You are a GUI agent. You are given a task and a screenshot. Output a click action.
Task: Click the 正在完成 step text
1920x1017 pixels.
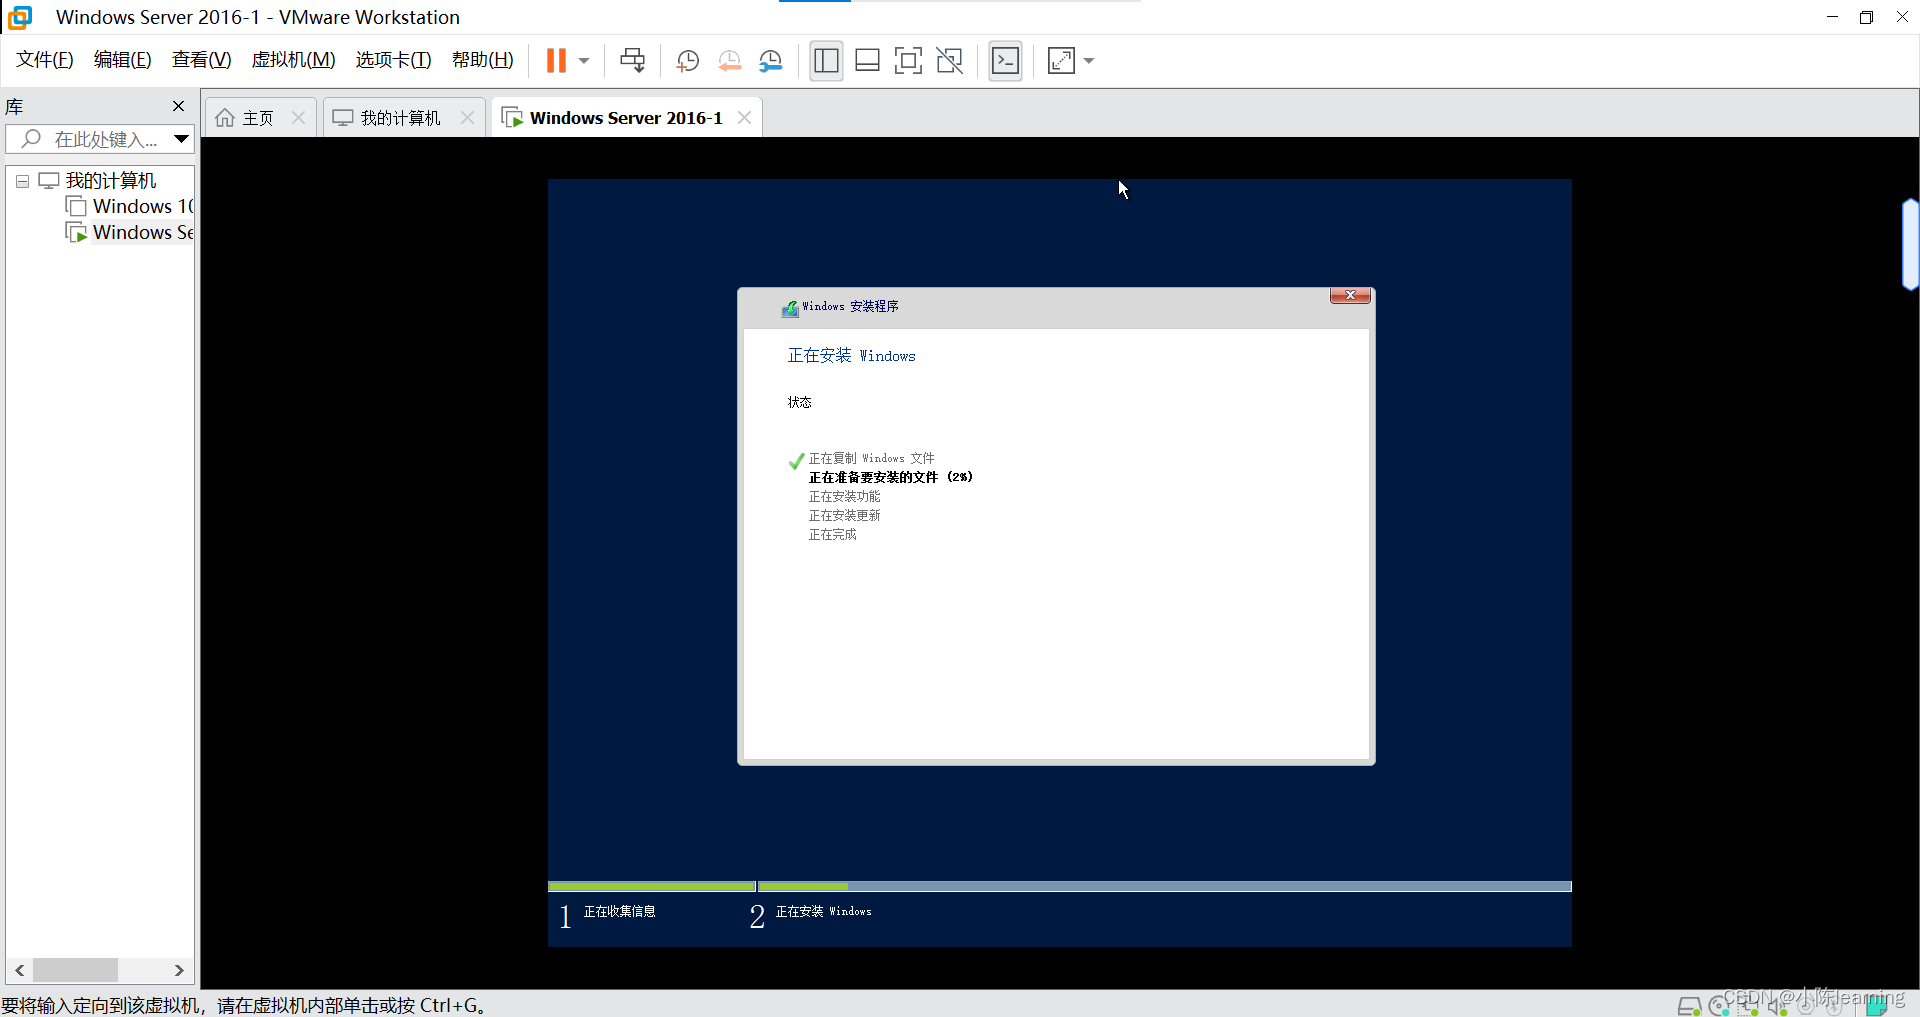pyautogui.click(x=832, y=534)
